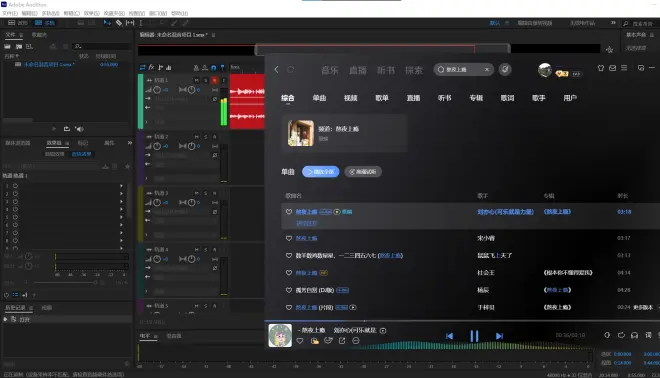The width and height of the screenshot is (660, 378).
Task: Click the blue play-all button beside 单曲
Action: click(x=321, y=172)
